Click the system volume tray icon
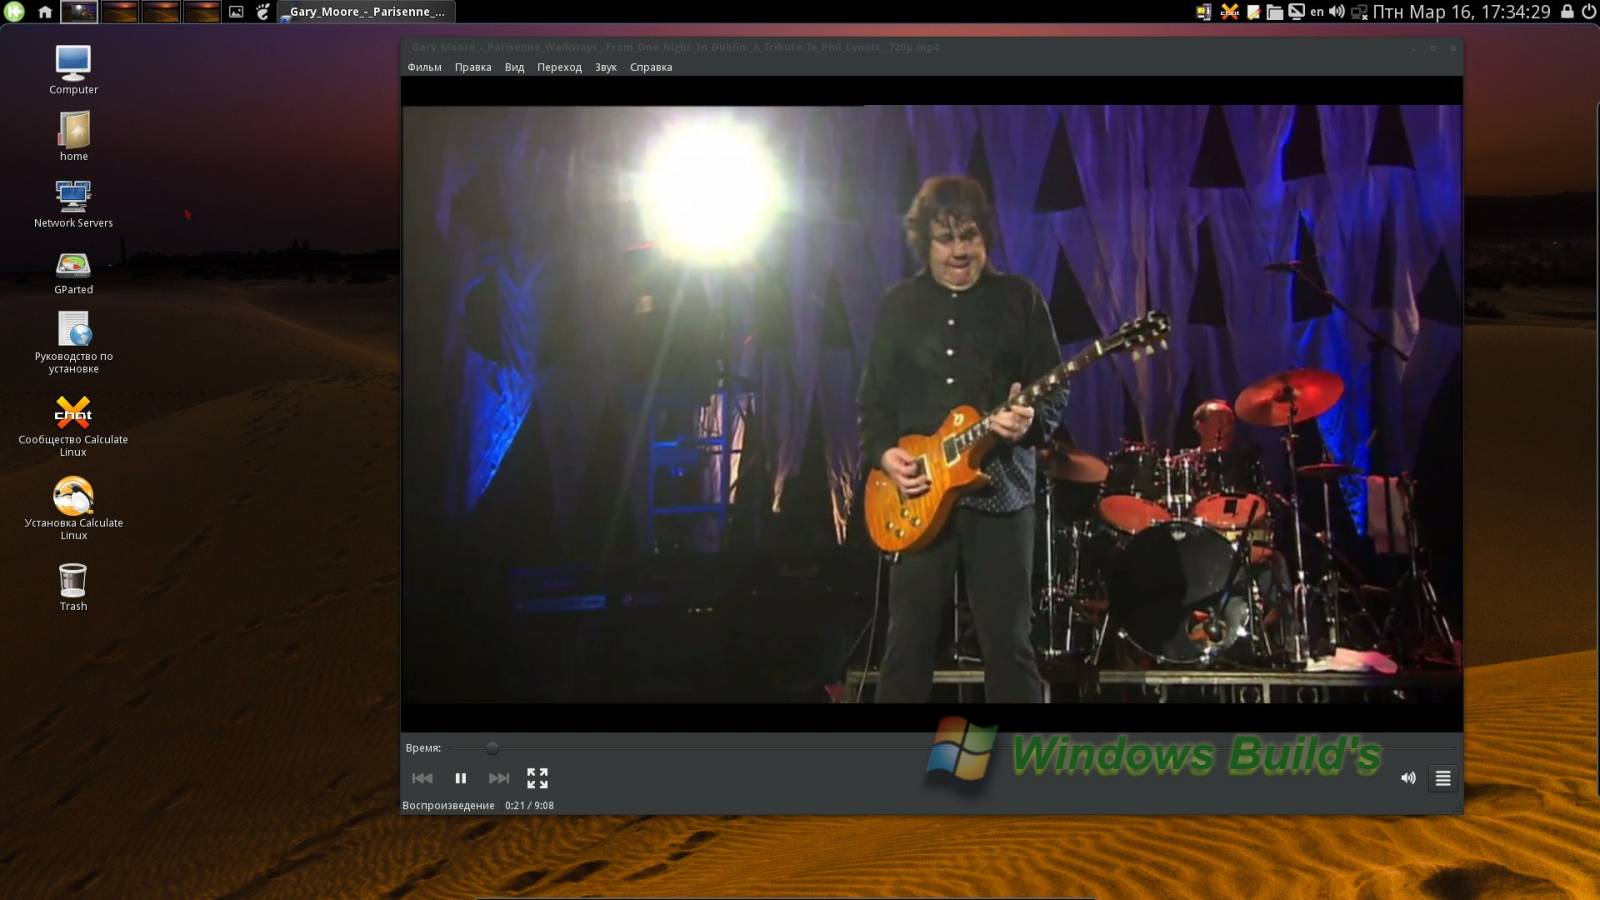Screen dimensions: 1600x900 coord(1337,12)
